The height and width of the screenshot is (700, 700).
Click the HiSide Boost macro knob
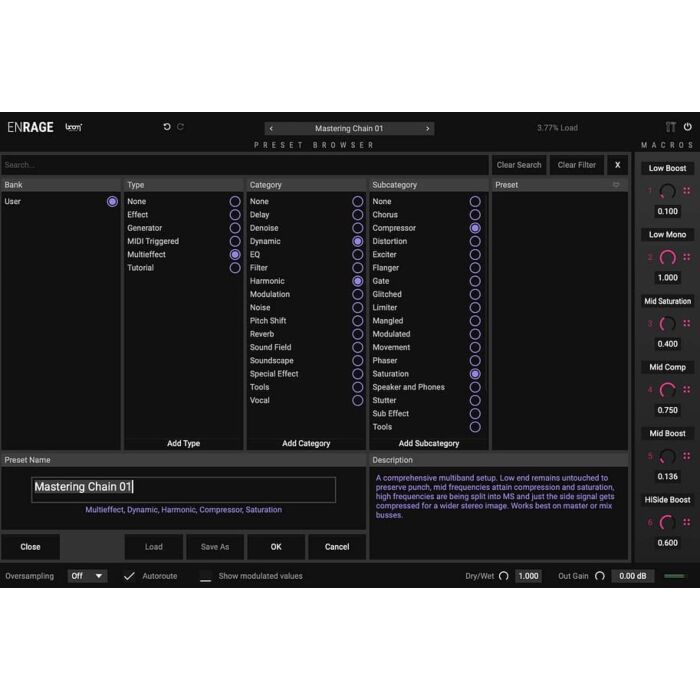click(667, 522)
